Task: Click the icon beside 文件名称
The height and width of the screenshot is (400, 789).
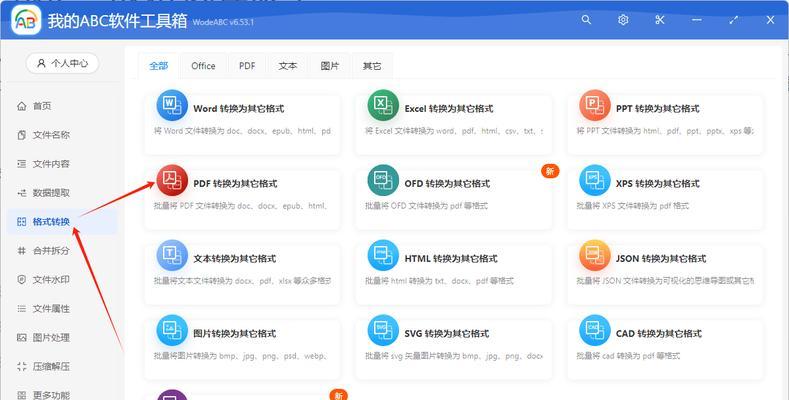Action: [22, 135]
